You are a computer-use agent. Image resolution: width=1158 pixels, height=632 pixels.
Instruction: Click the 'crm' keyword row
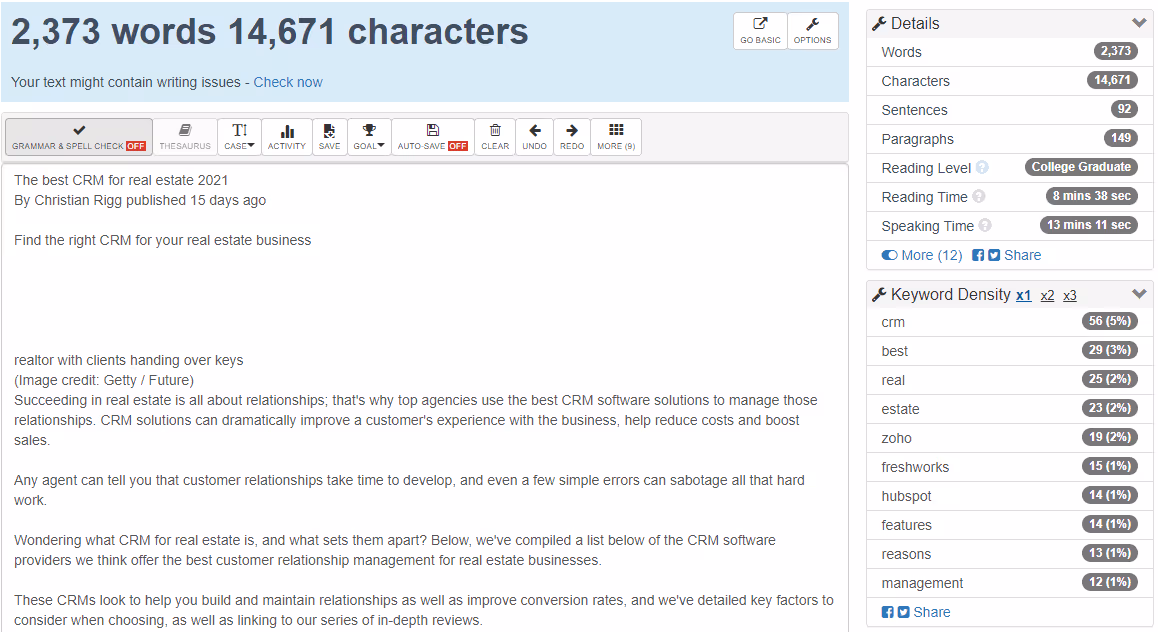point(1010,322)
